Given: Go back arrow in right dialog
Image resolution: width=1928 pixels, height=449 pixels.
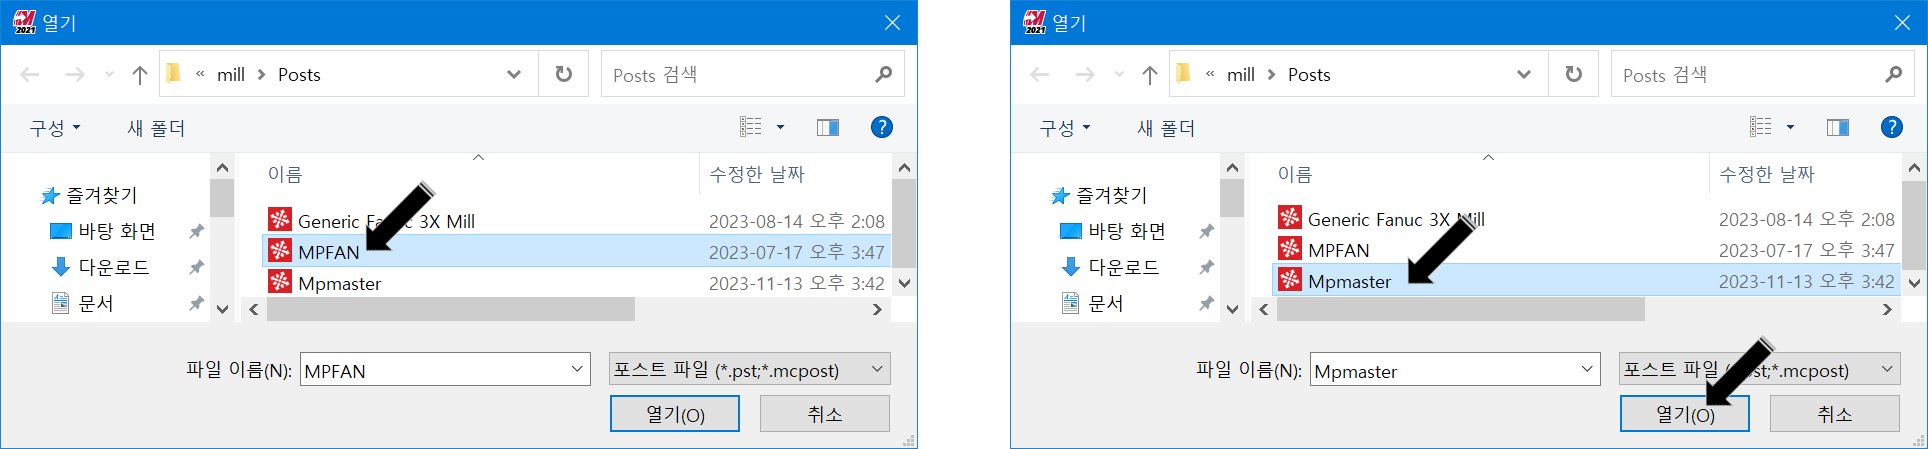Looking at the screenshot, I should tap(1040, 75).
